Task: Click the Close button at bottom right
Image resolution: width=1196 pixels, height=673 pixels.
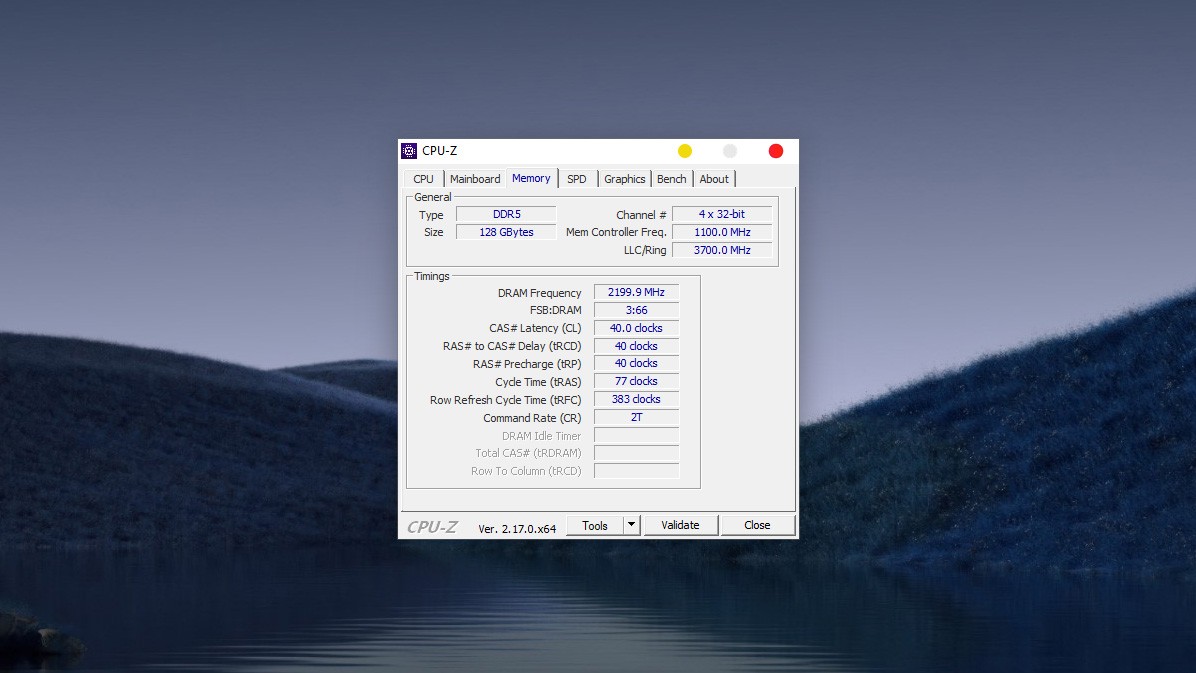Action: tap(757, 525)
